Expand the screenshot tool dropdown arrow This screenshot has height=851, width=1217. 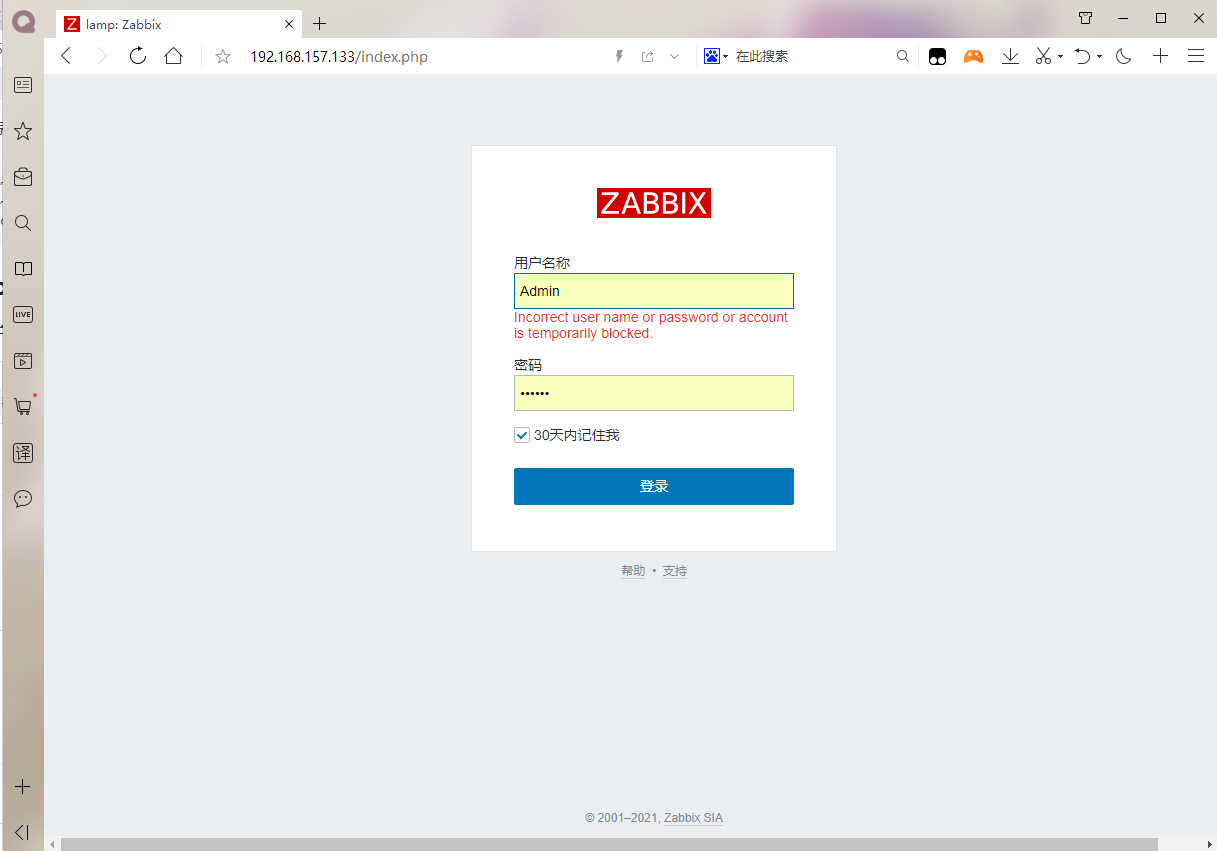click(1060, 57)
